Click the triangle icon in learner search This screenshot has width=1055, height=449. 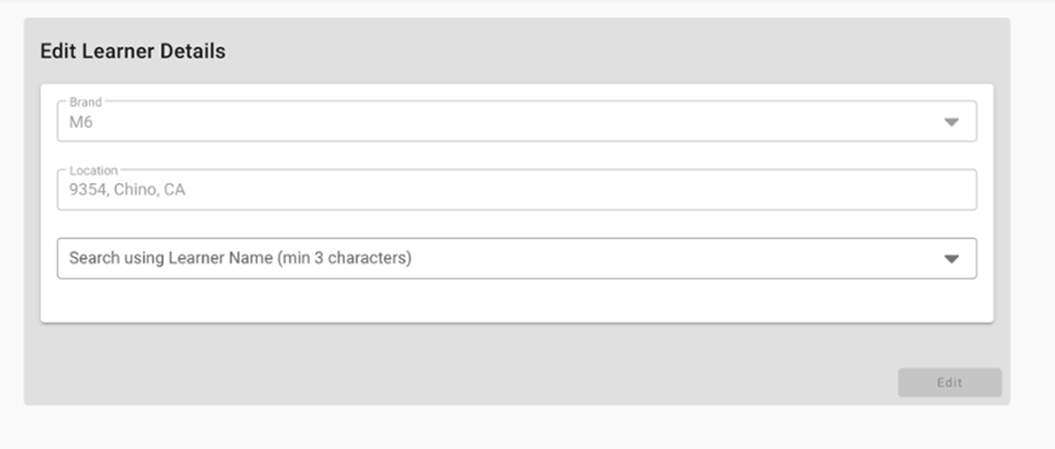point(951,258)
